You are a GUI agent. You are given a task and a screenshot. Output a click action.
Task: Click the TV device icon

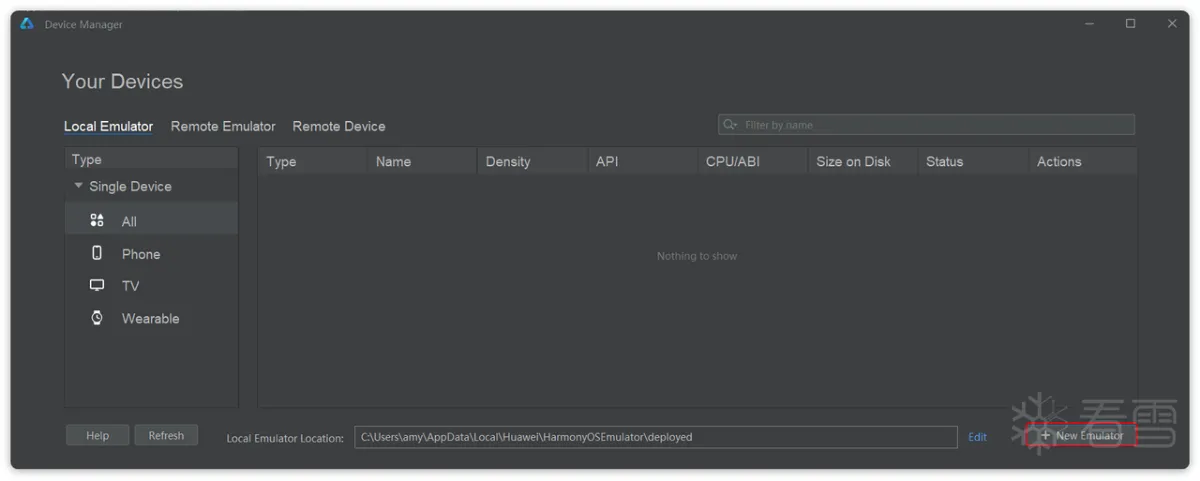(x=97, y=285)
